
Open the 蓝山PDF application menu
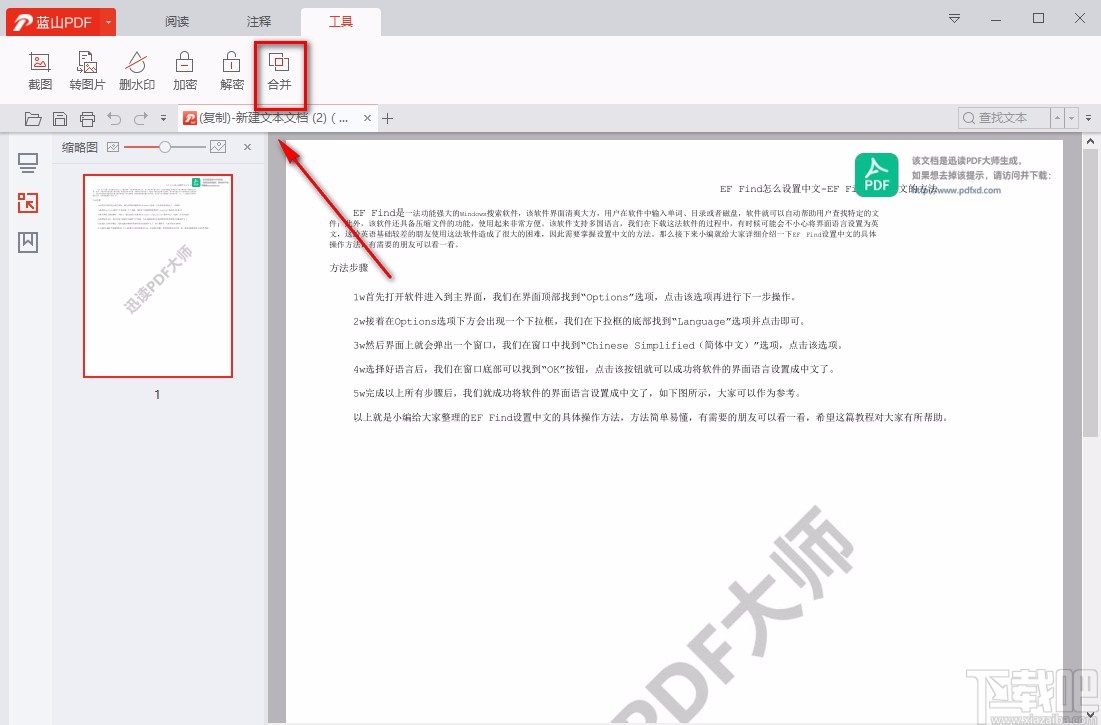click(x=54, y=22)
